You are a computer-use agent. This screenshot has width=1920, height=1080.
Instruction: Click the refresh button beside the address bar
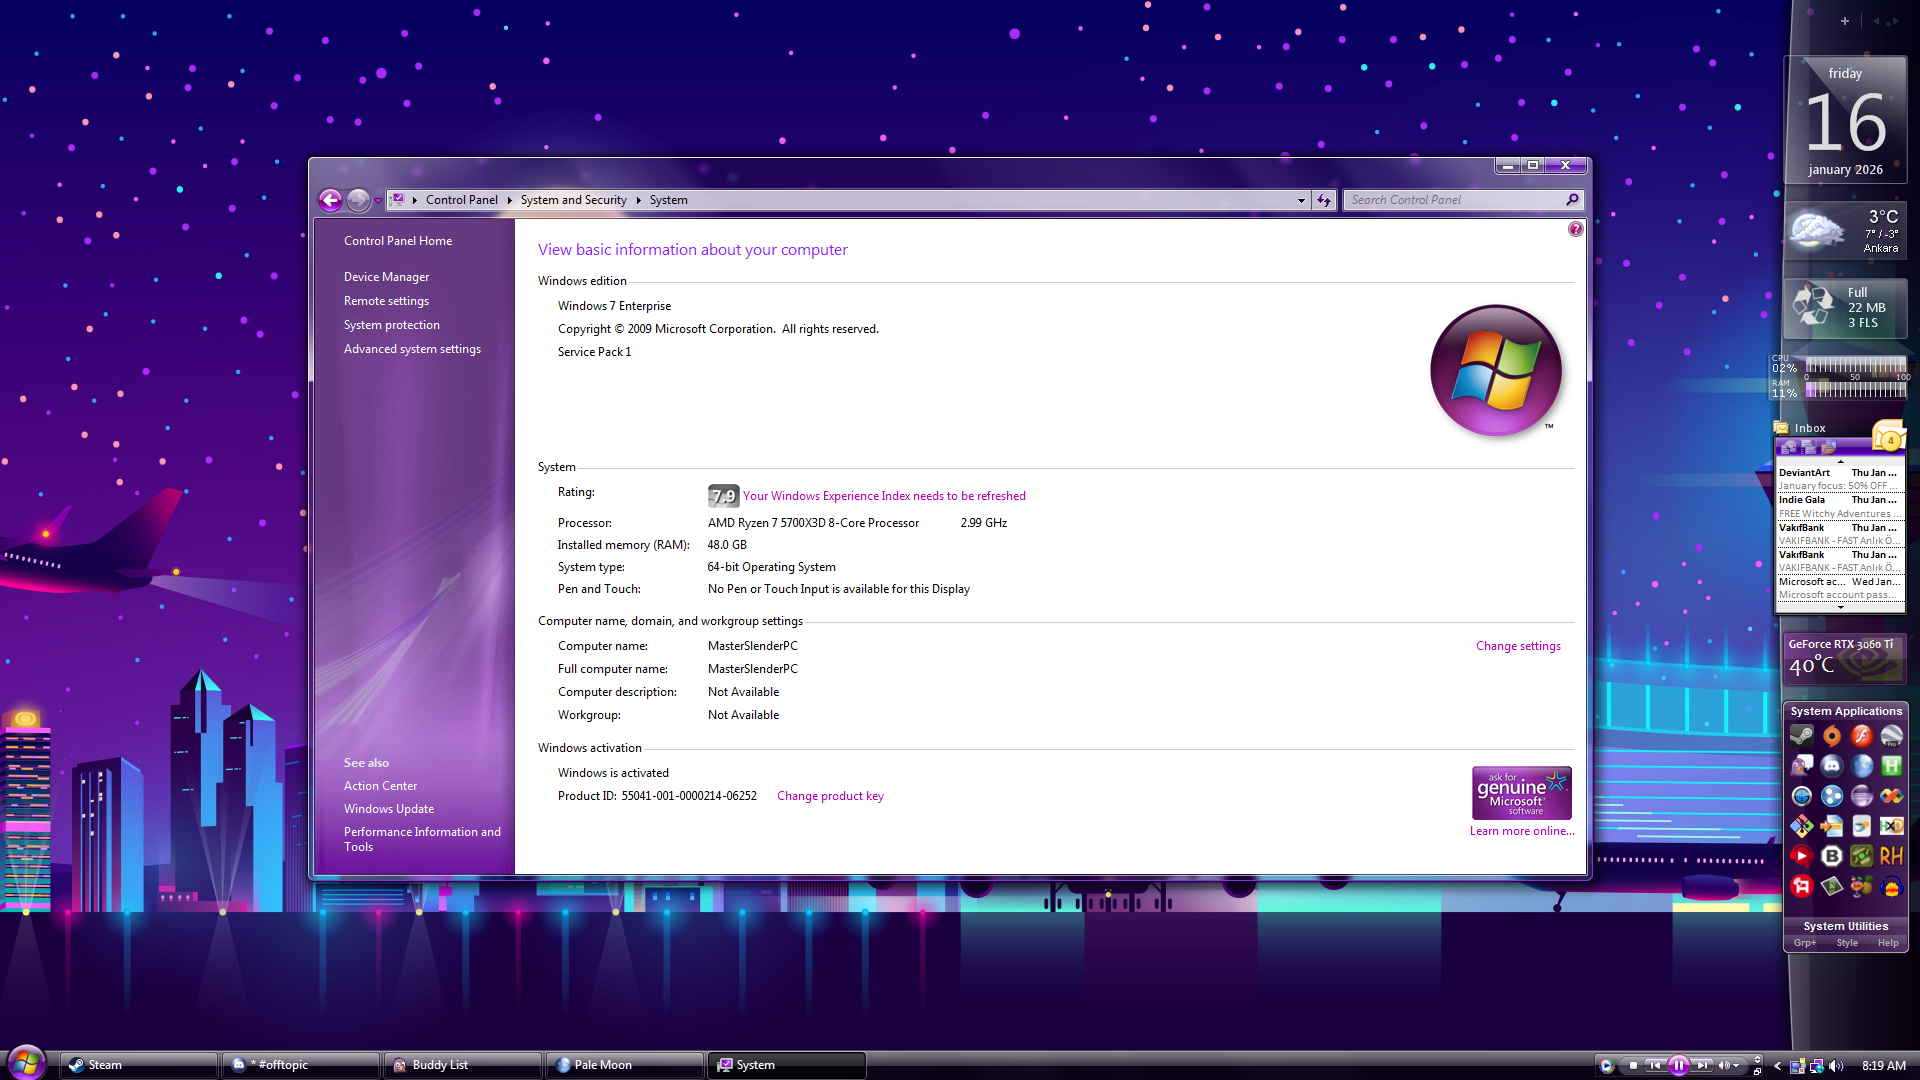pos(1324,200)
